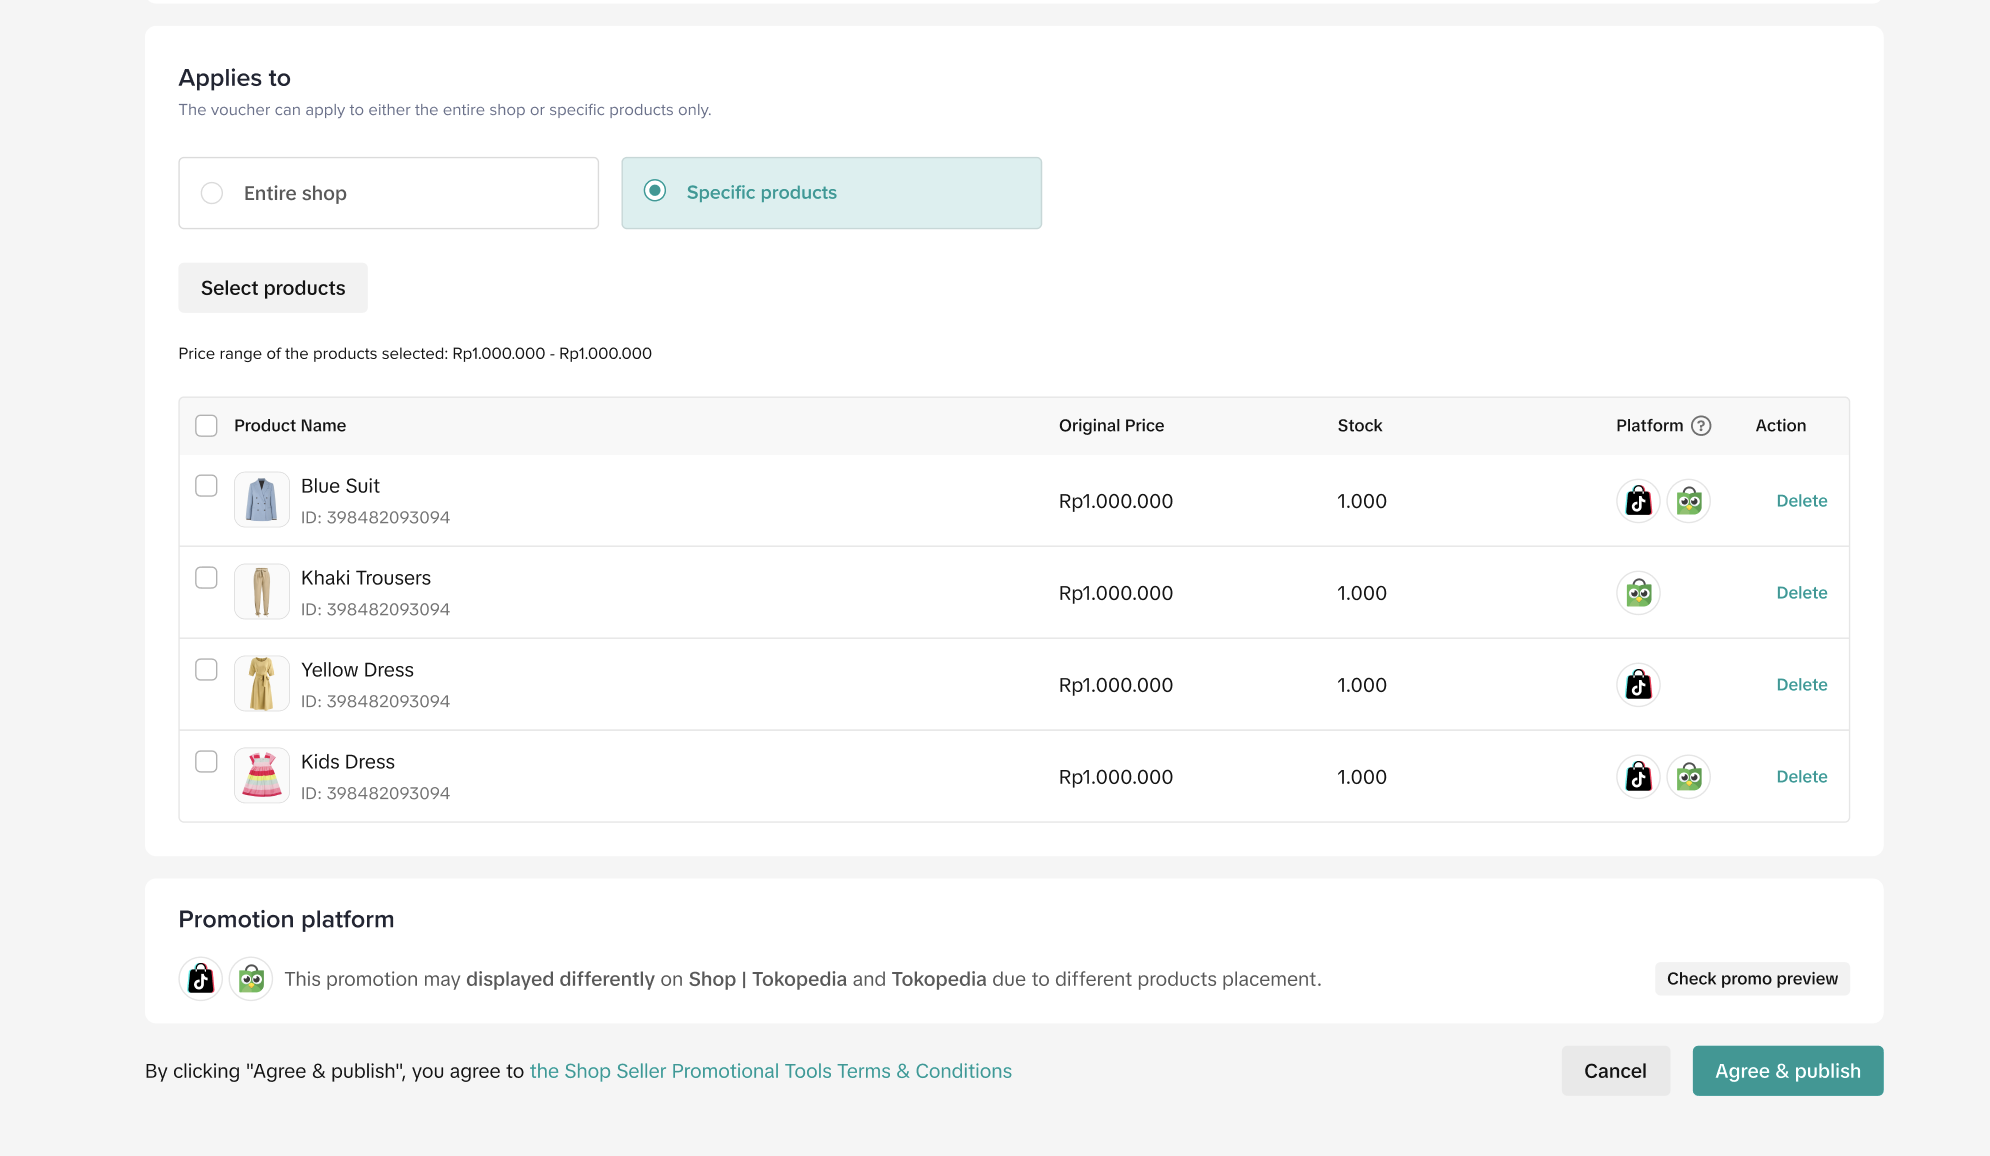Click Check promo preview button

coord(1752,979)
